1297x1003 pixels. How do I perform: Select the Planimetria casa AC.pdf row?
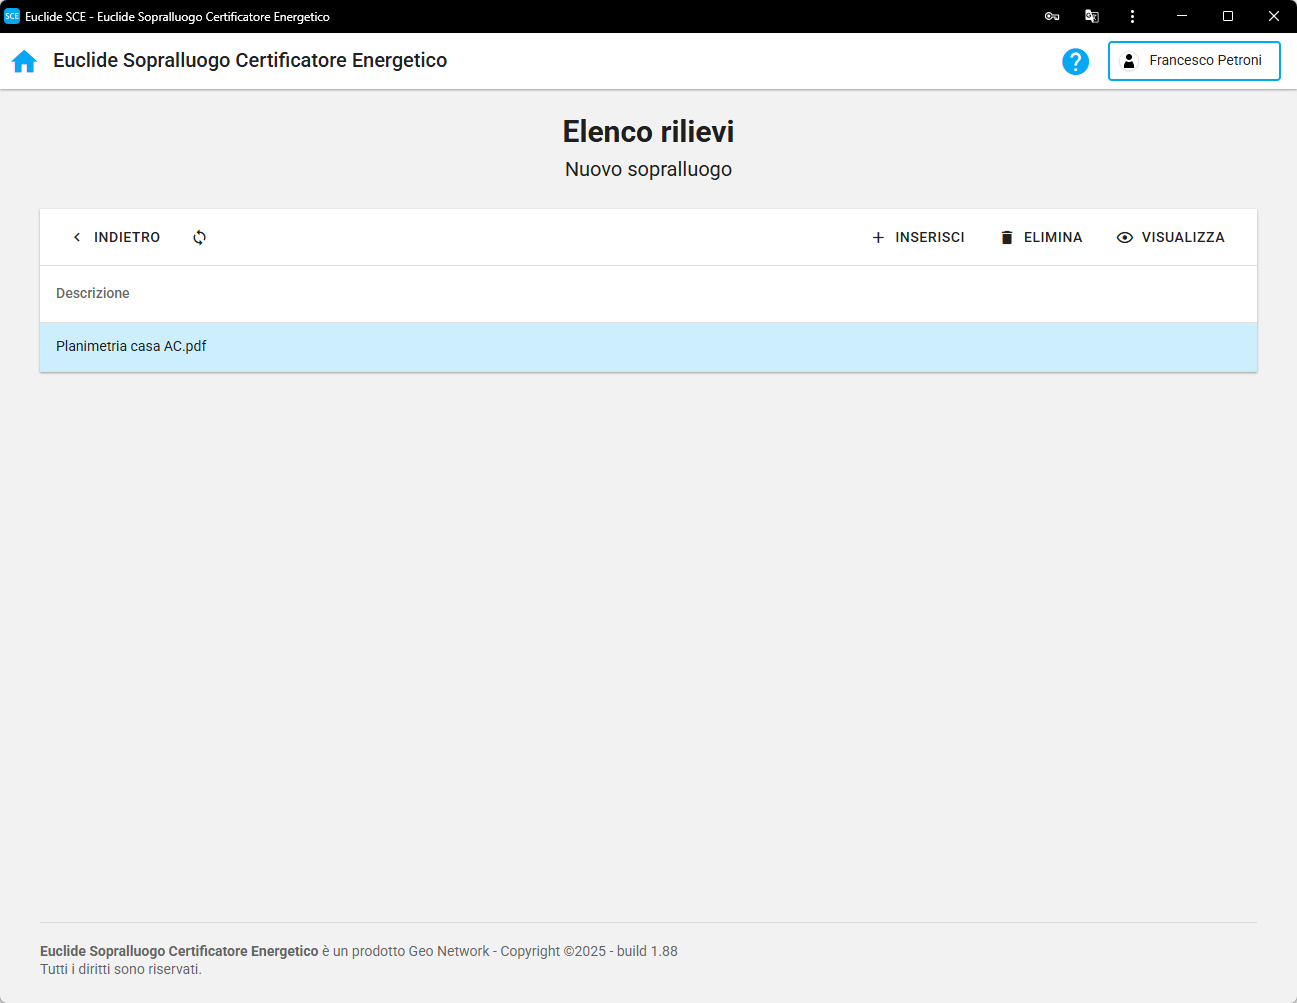point(131,346)
